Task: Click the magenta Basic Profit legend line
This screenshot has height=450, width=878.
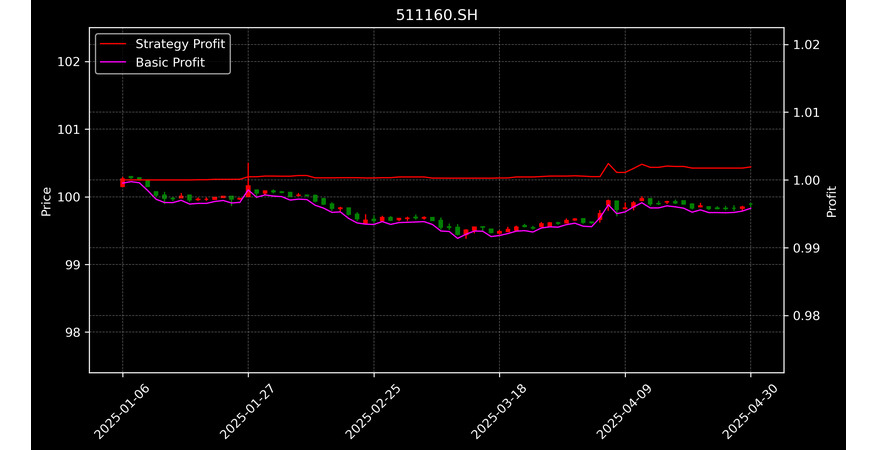Action: pyautogui.click(x=113, y=63)
